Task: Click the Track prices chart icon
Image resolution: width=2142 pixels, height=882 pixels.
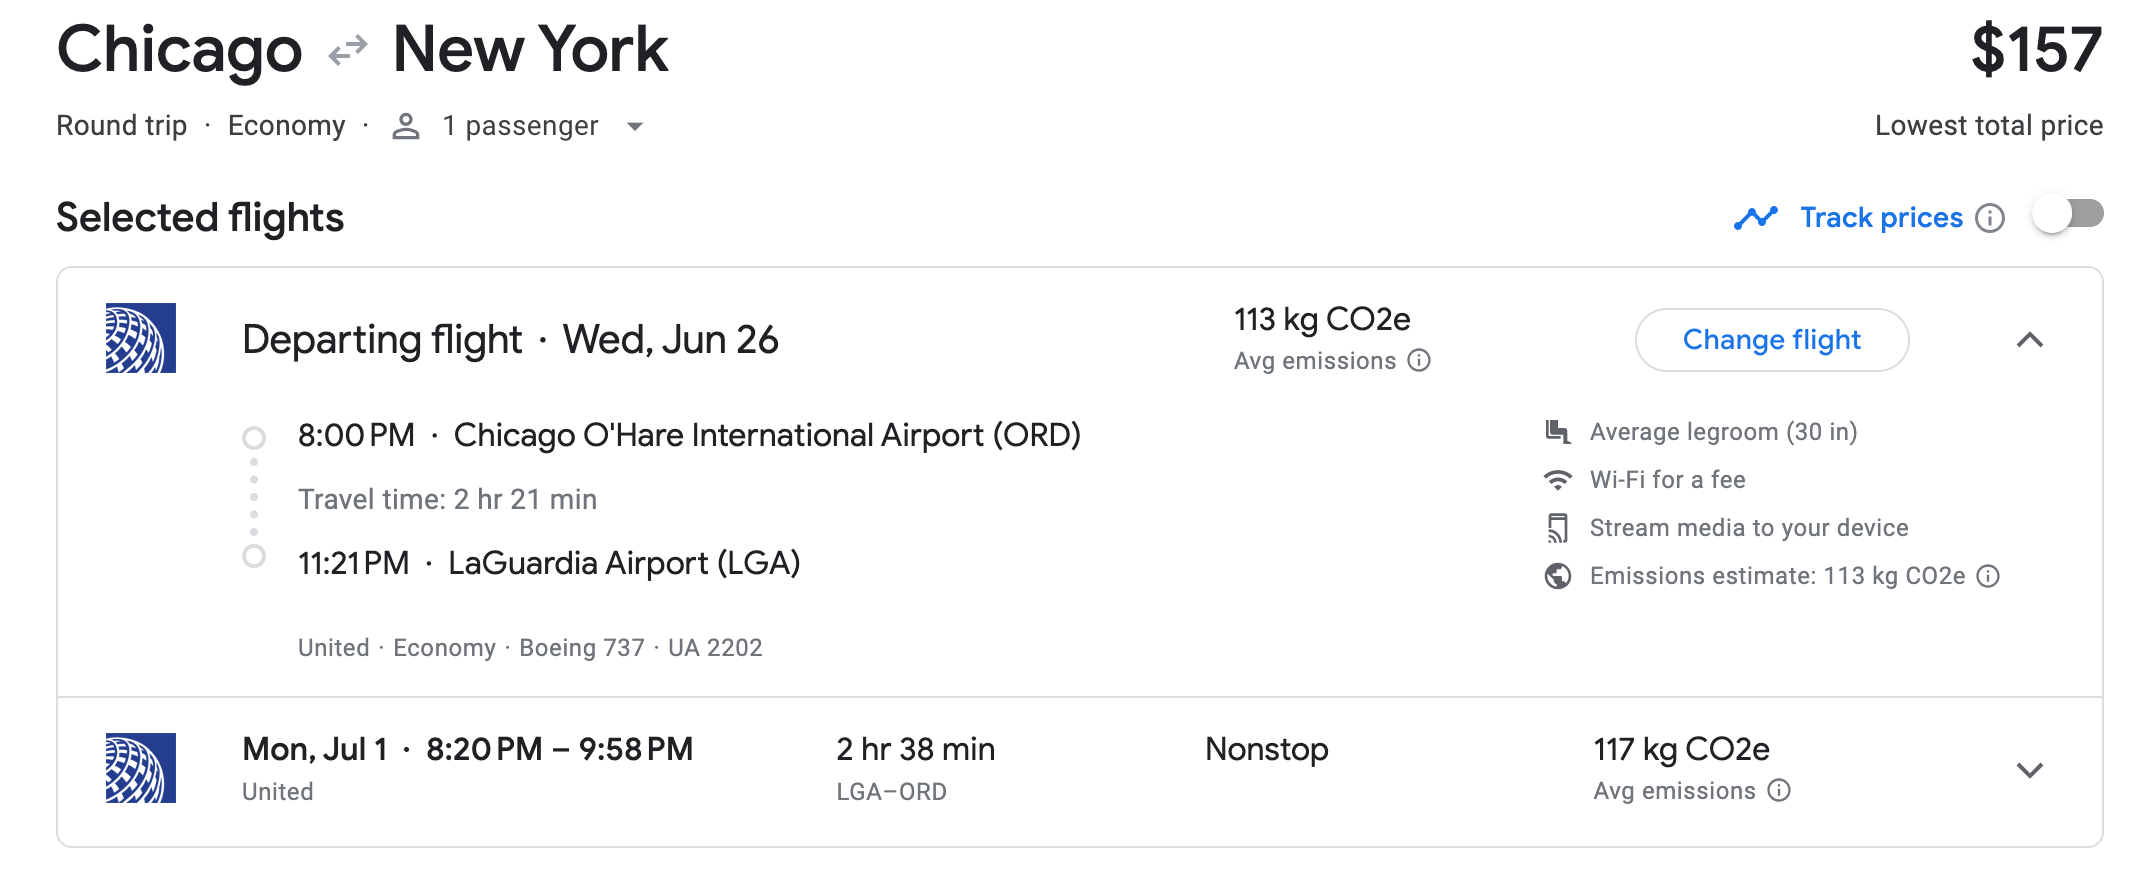Action: point(1755,218)
